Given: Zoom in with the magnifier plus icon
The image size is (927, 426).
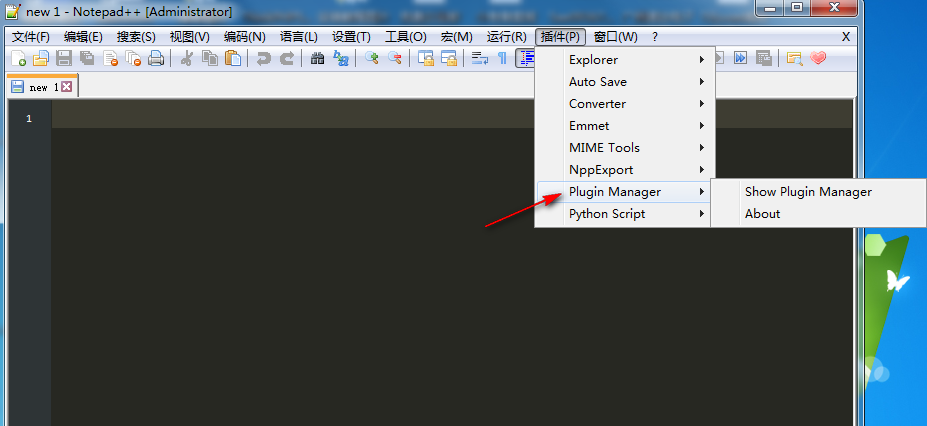Looking at the screenshot, I should tap(372, 58).
